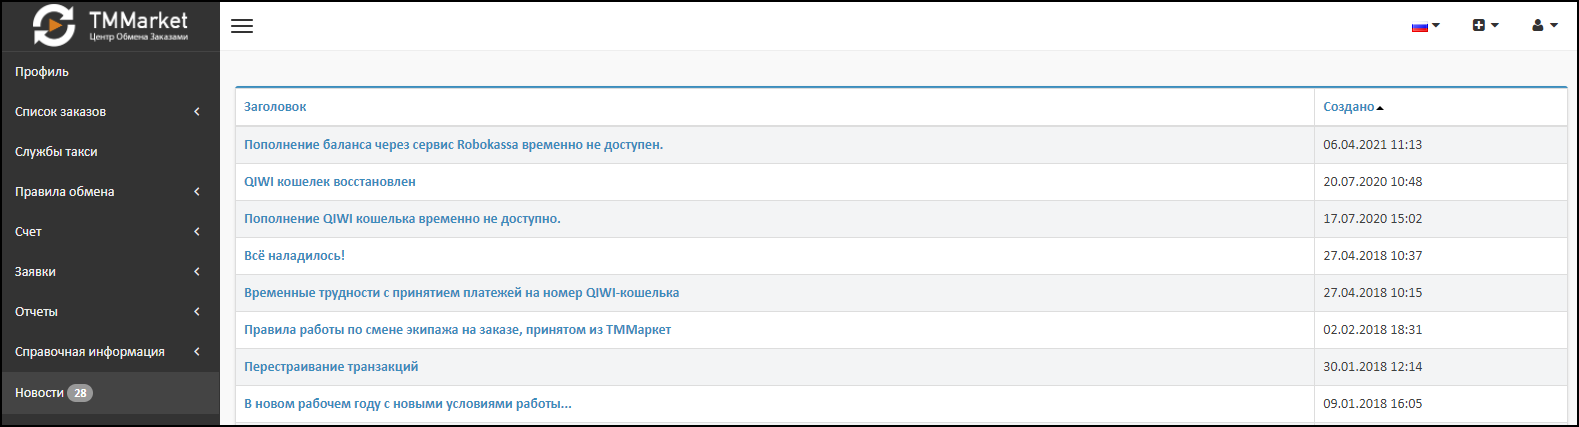Click the date 02.02.2018 18:31
Screen dimensions: 1579x427
pos(1372,330)
